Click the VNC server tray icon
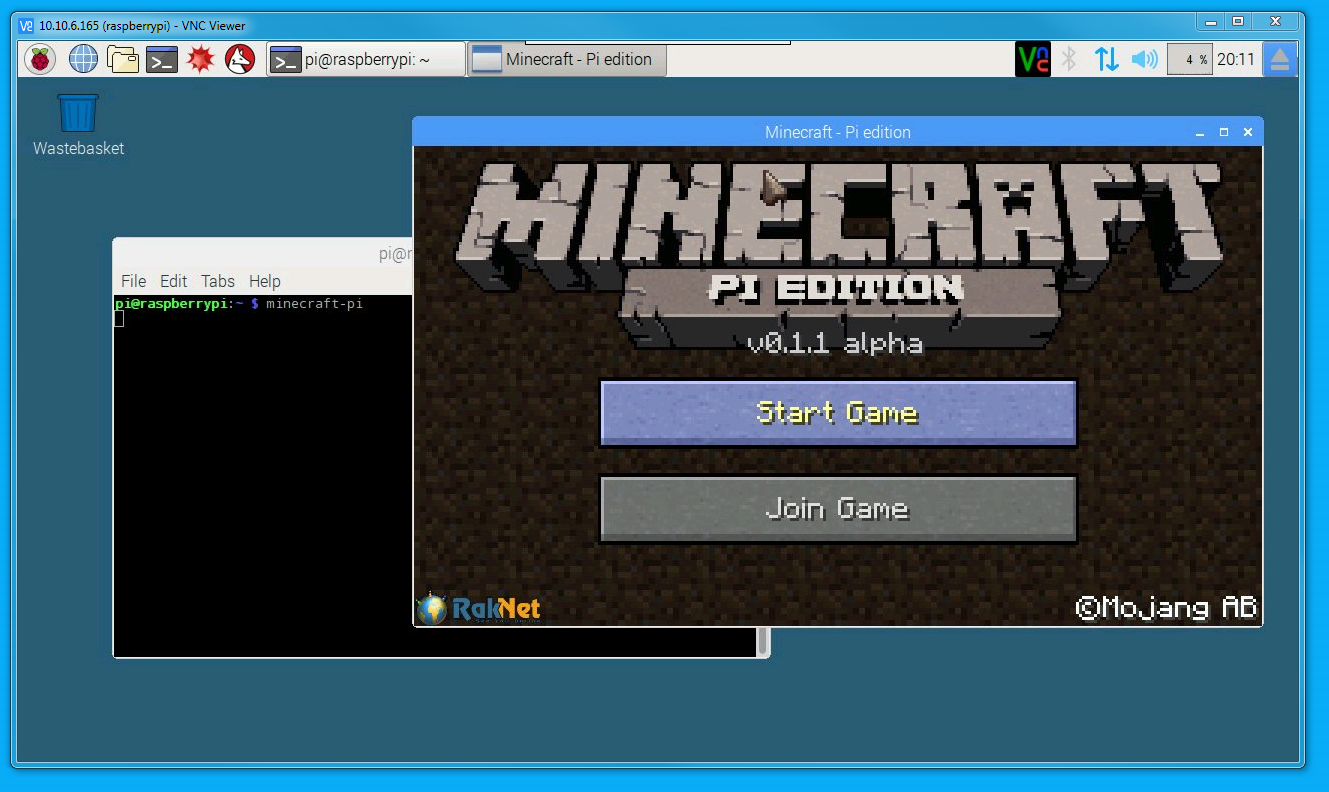The image size is (1329, 792). click(x=1033, y=60)
